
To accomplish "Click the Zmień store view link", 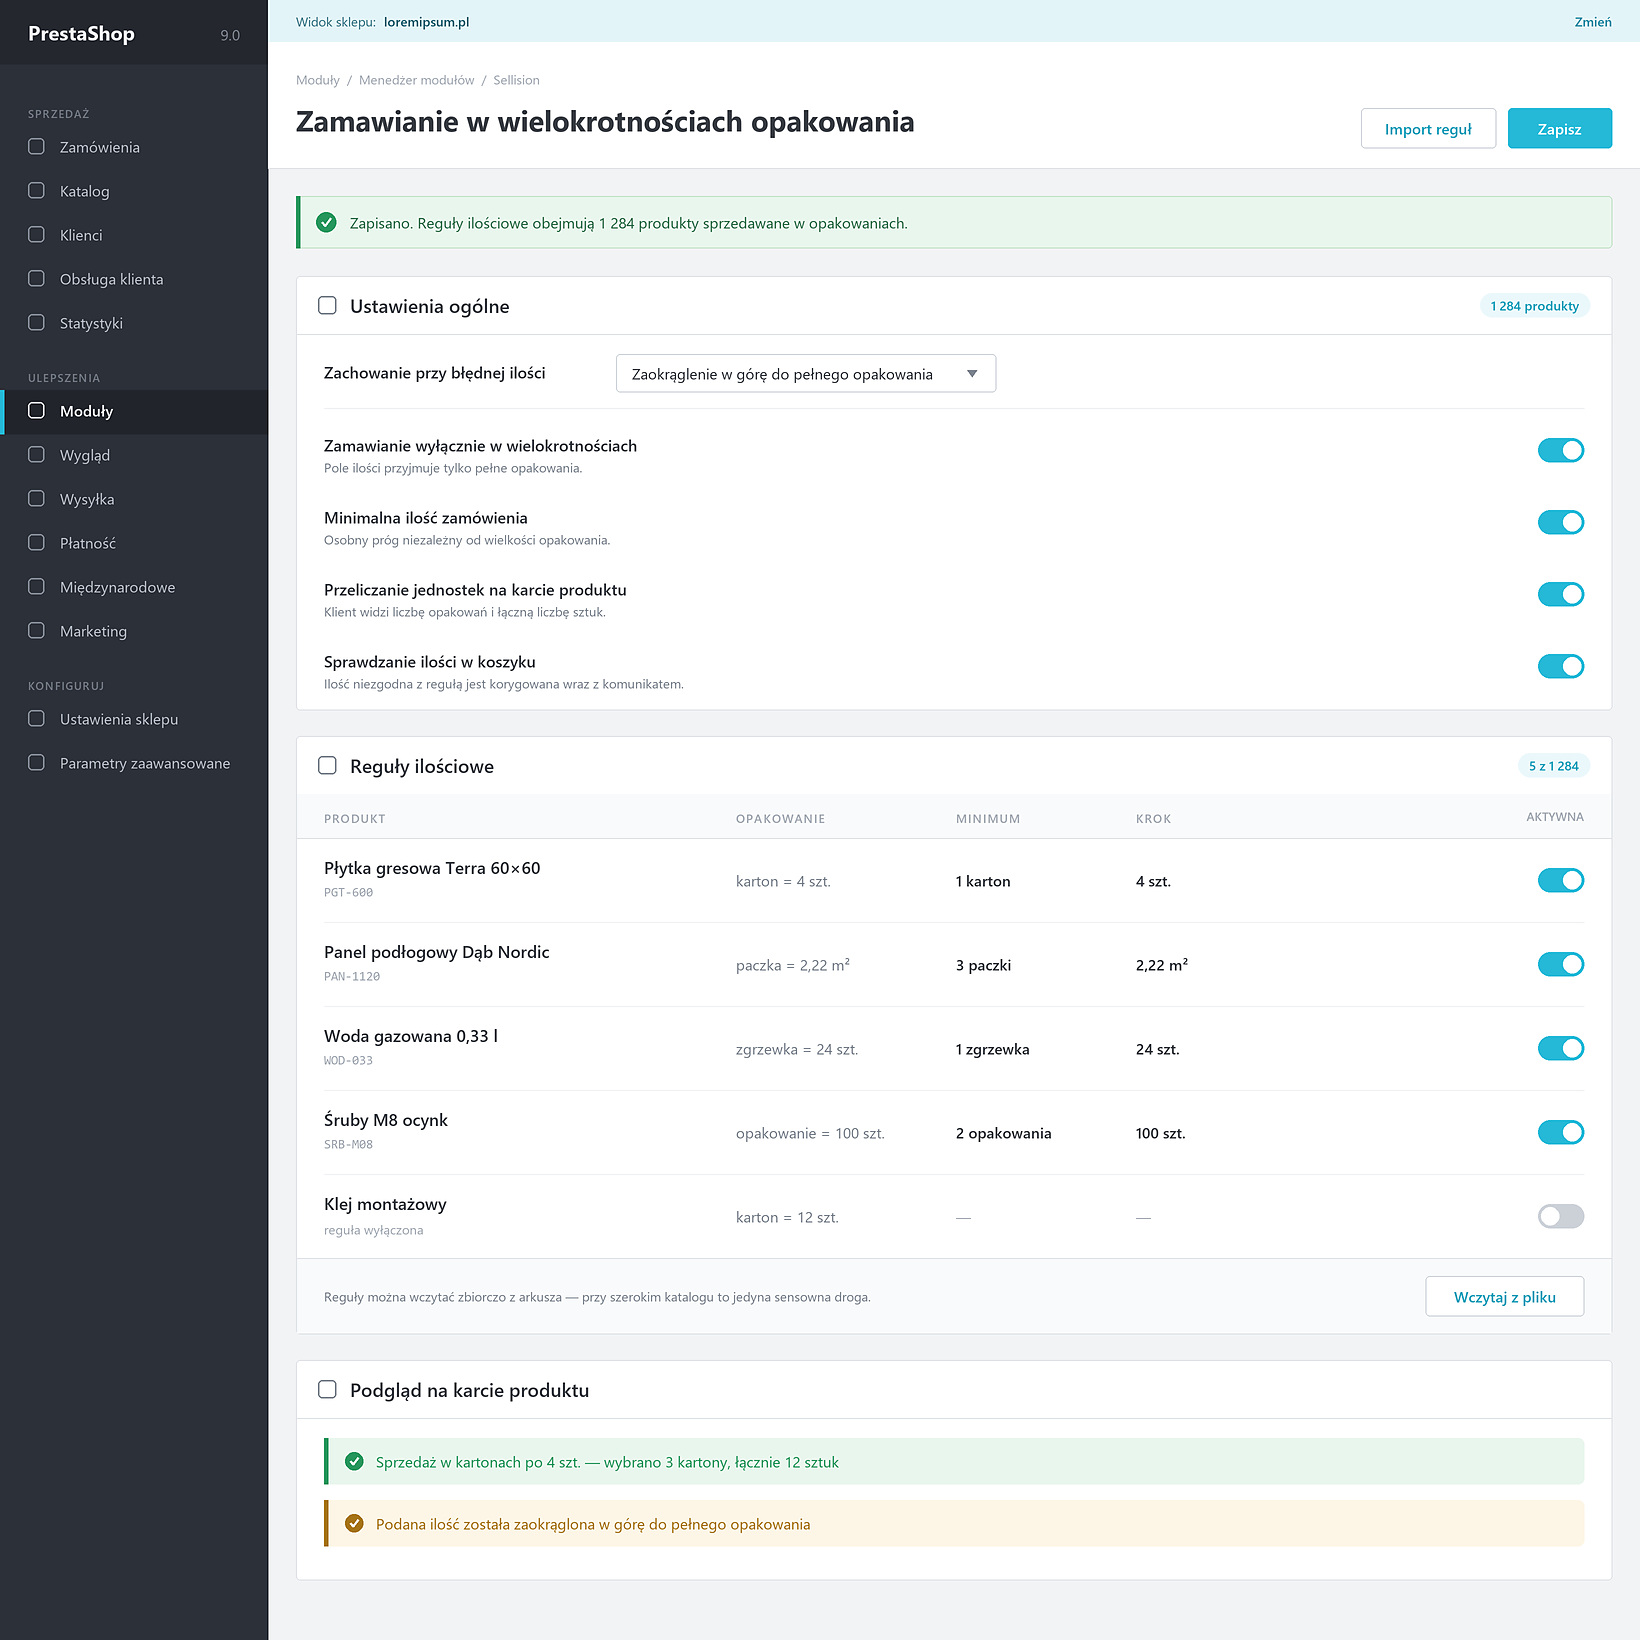I will click(x=1592, y=22).
